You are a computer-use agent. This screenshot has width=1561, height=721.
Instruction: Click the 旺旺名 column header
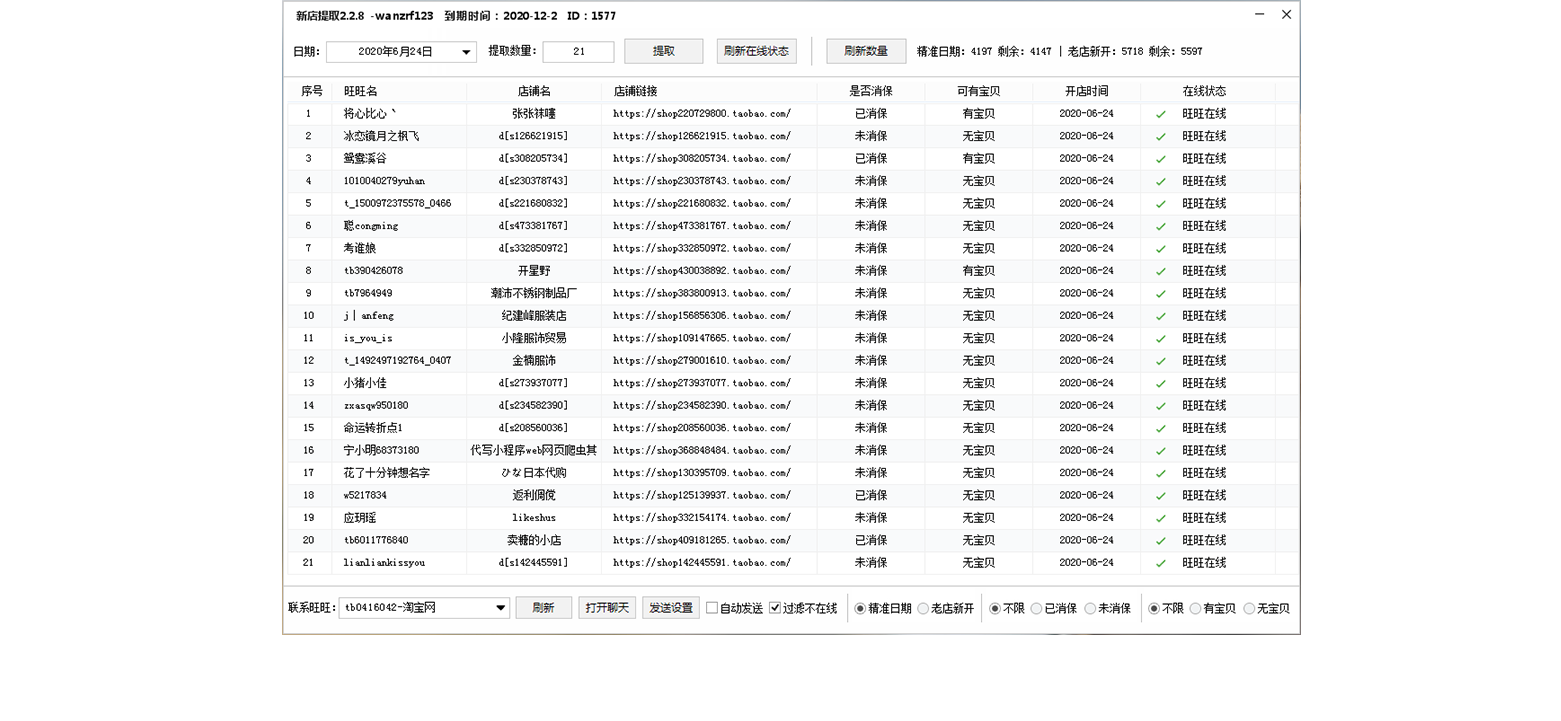[x=361, y=91]
